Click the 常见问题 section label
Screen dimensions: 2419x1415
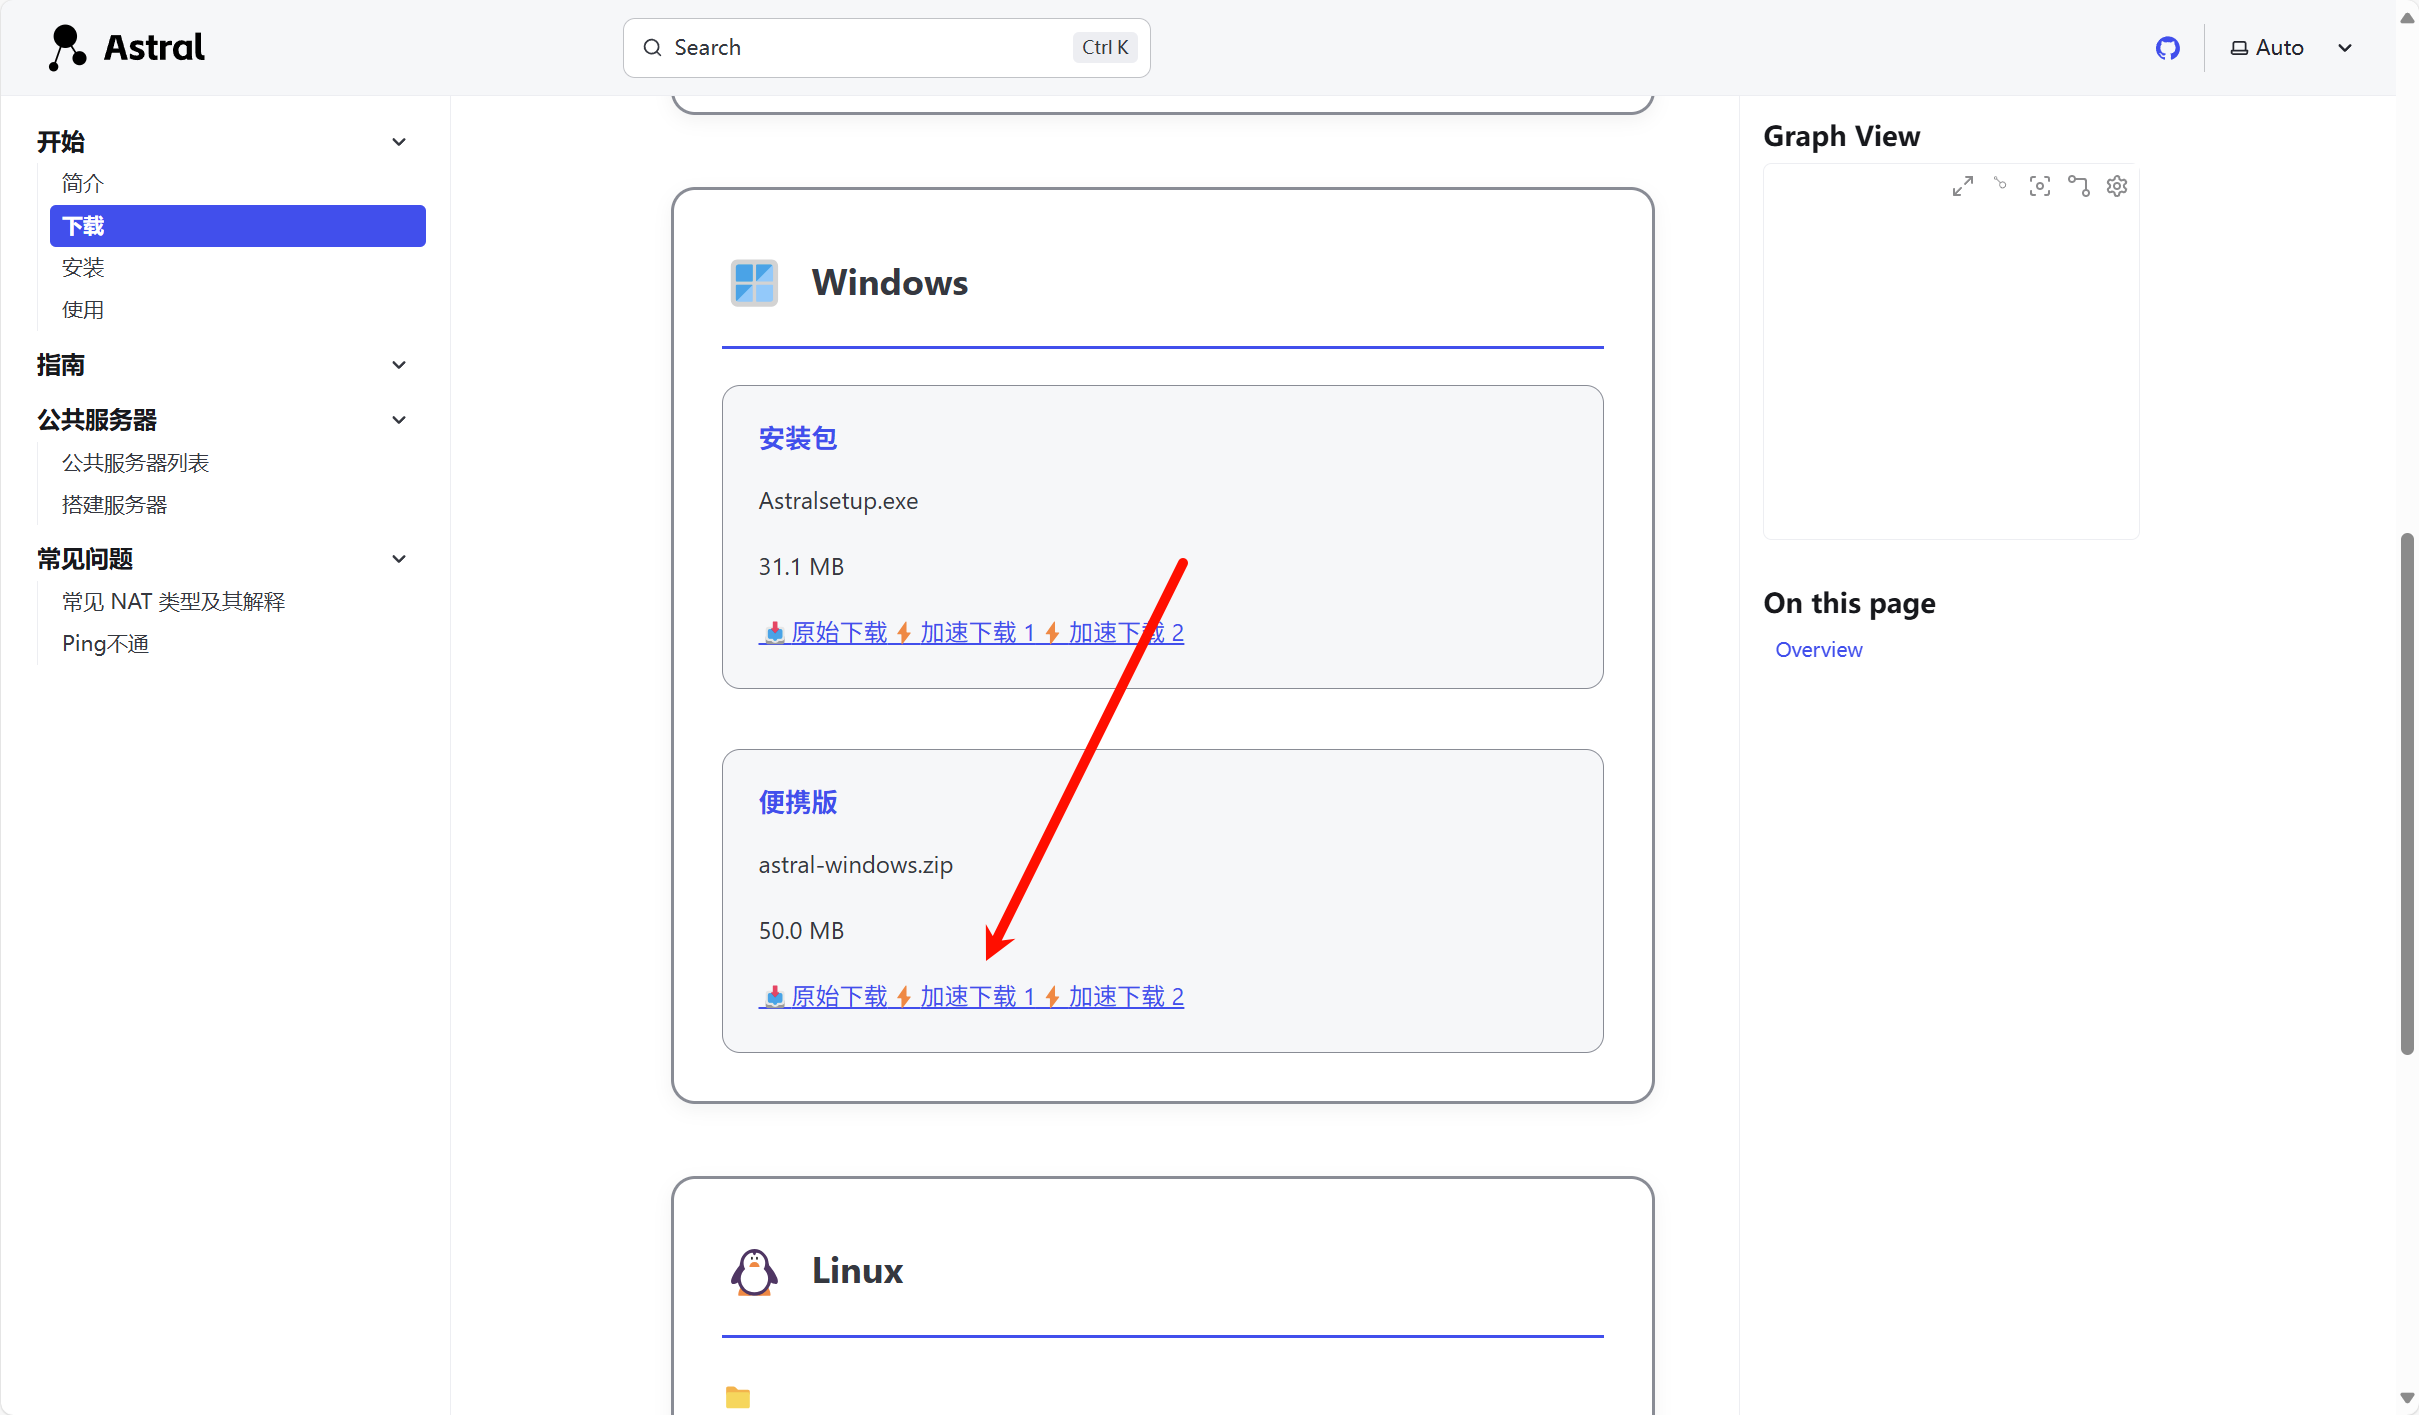click(85, 559)
